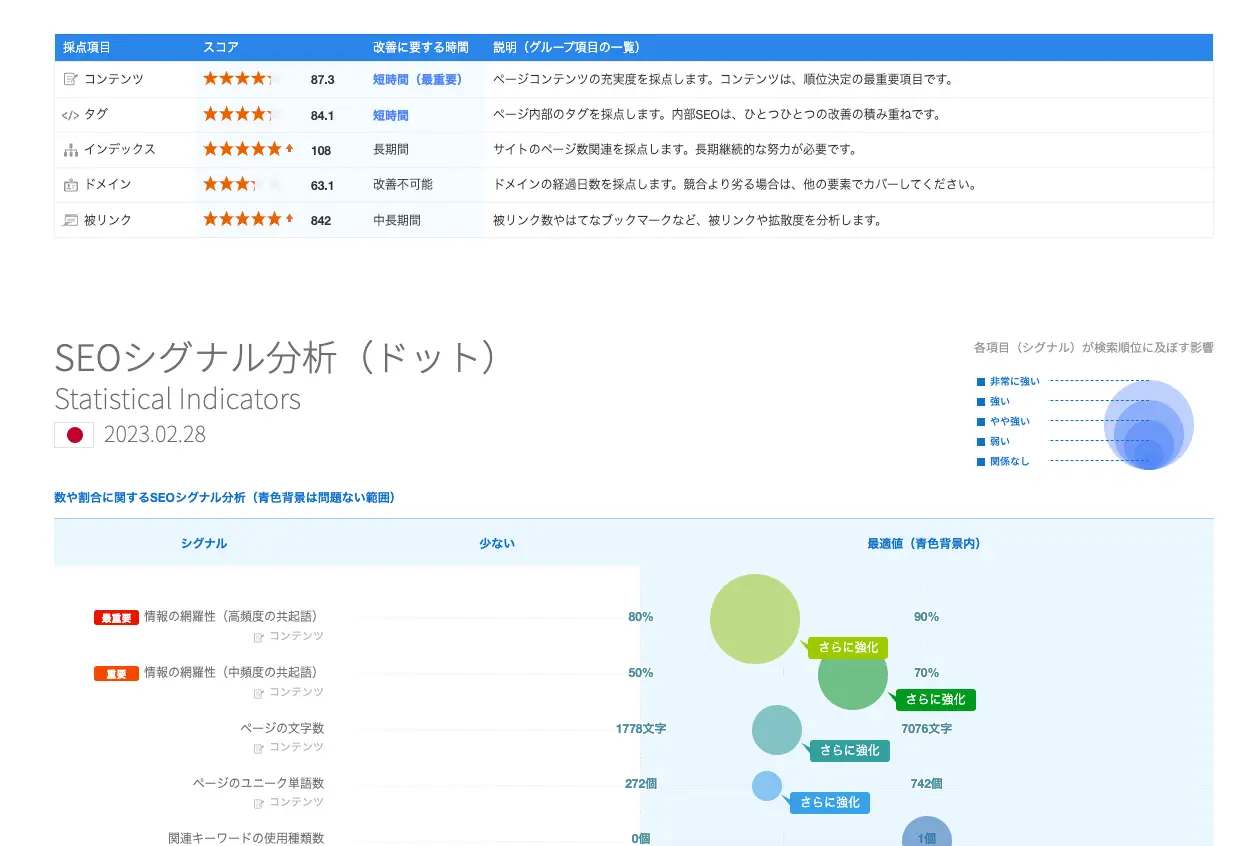Select the 関係なし legend entry
The width and height of the screenshot is (1255, 846).
(x=1009, y=461)
